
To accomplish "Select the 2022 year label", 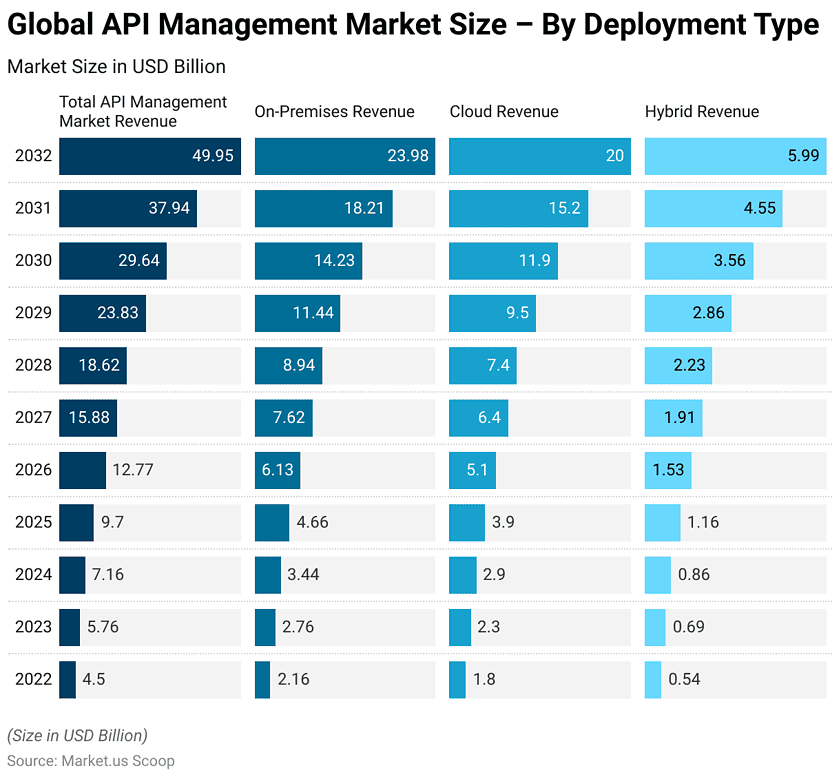I will pyautogui.click(x=33, y=679).
